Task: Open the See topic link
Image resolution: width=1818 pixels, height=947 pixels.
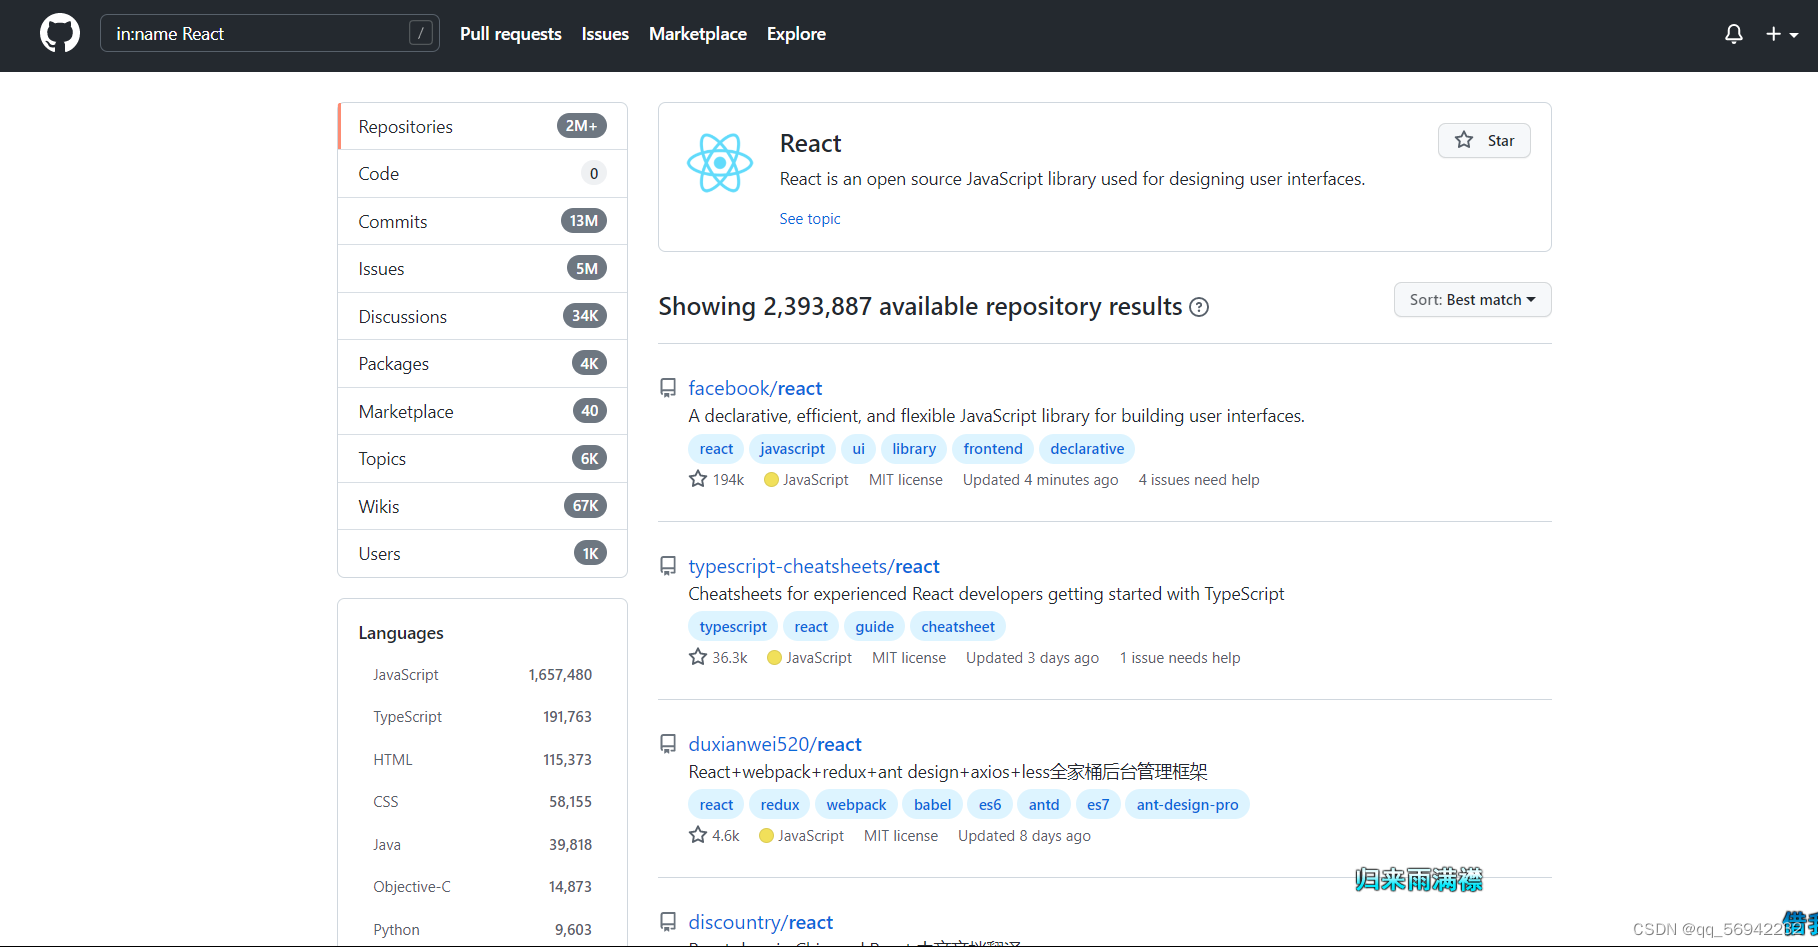Action: click(810, 219)
